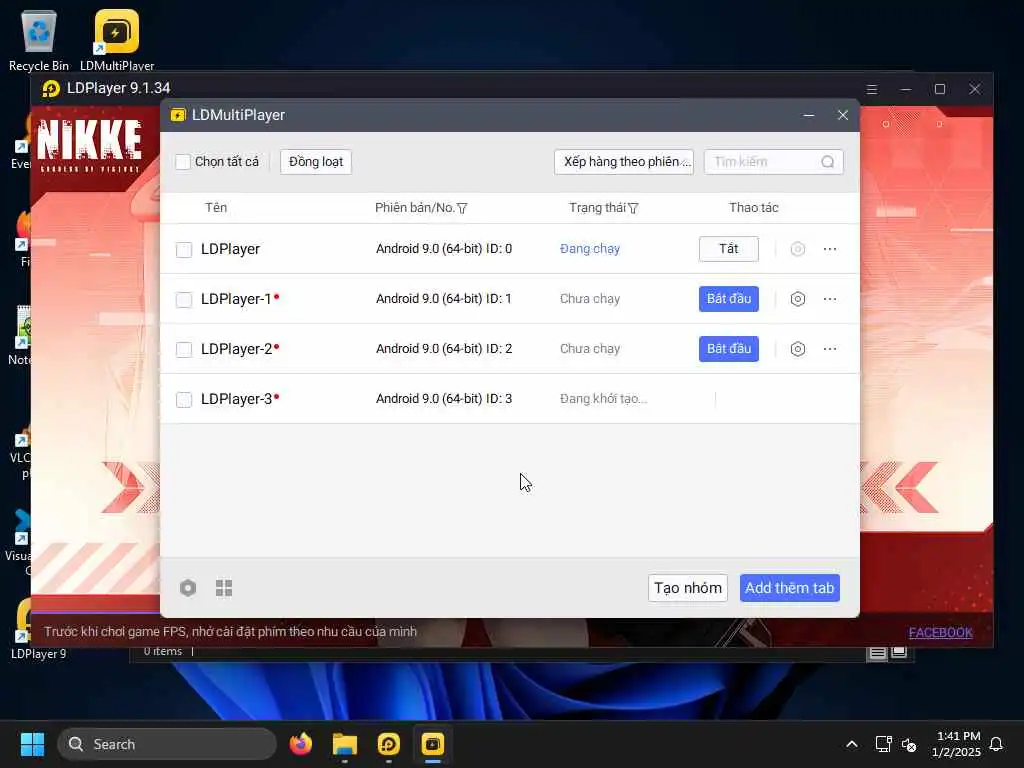Click the filter icon beside Phiên bản/No.
1024x768 pixels.
[x=462, y=208]
